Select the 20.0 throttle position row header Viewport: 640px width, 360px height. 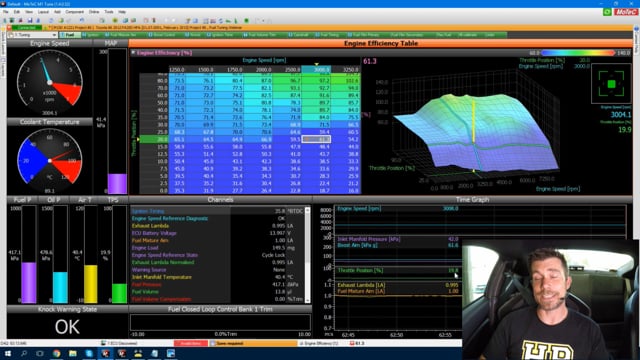pyautogui.click(x=154, y=139)
